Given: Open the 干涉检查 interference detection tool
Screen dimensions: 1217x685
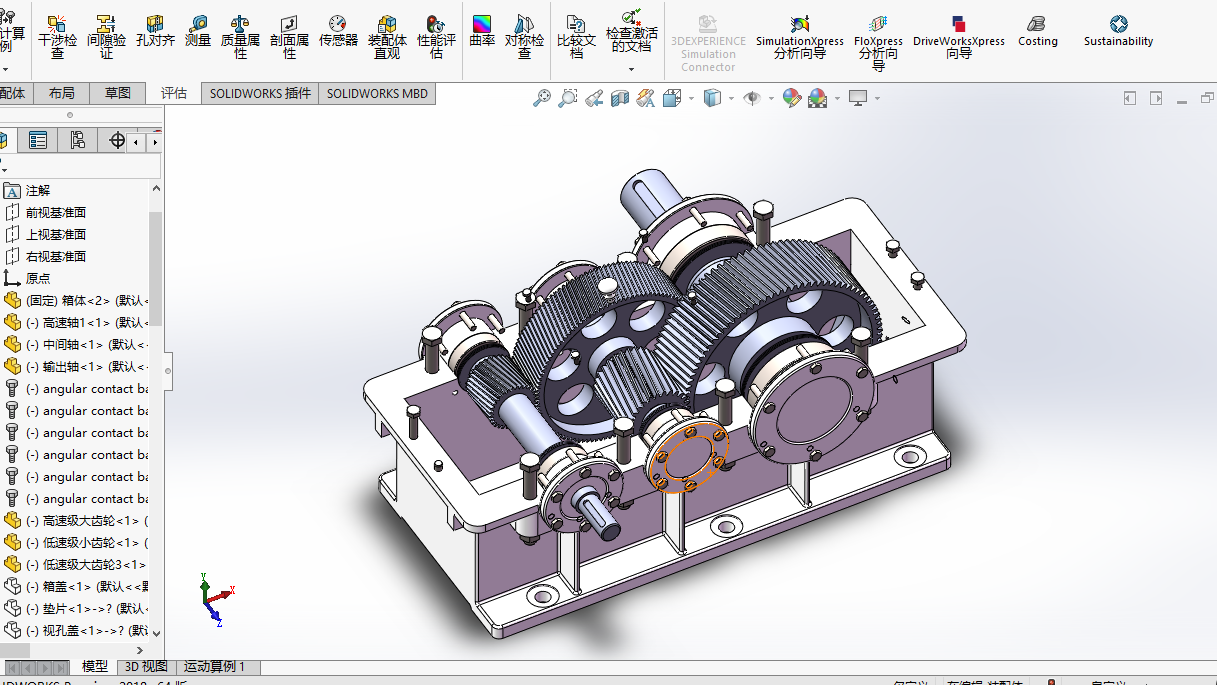Looking at the screenshot, I should point(57,33).
